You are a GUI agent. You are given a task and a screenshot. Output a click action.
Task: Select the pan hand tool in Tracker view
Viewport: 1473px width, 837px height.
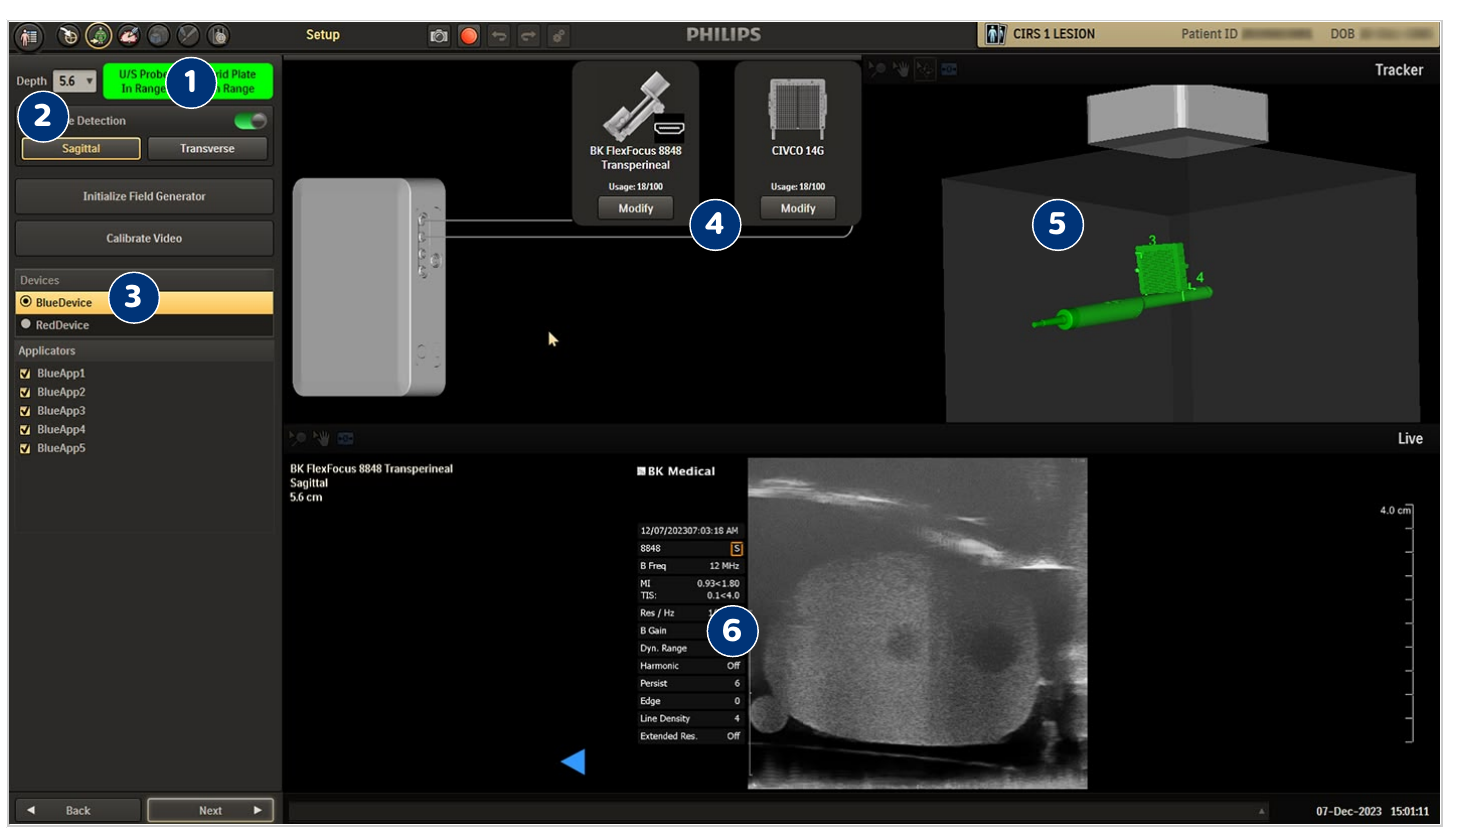(901, 69)
